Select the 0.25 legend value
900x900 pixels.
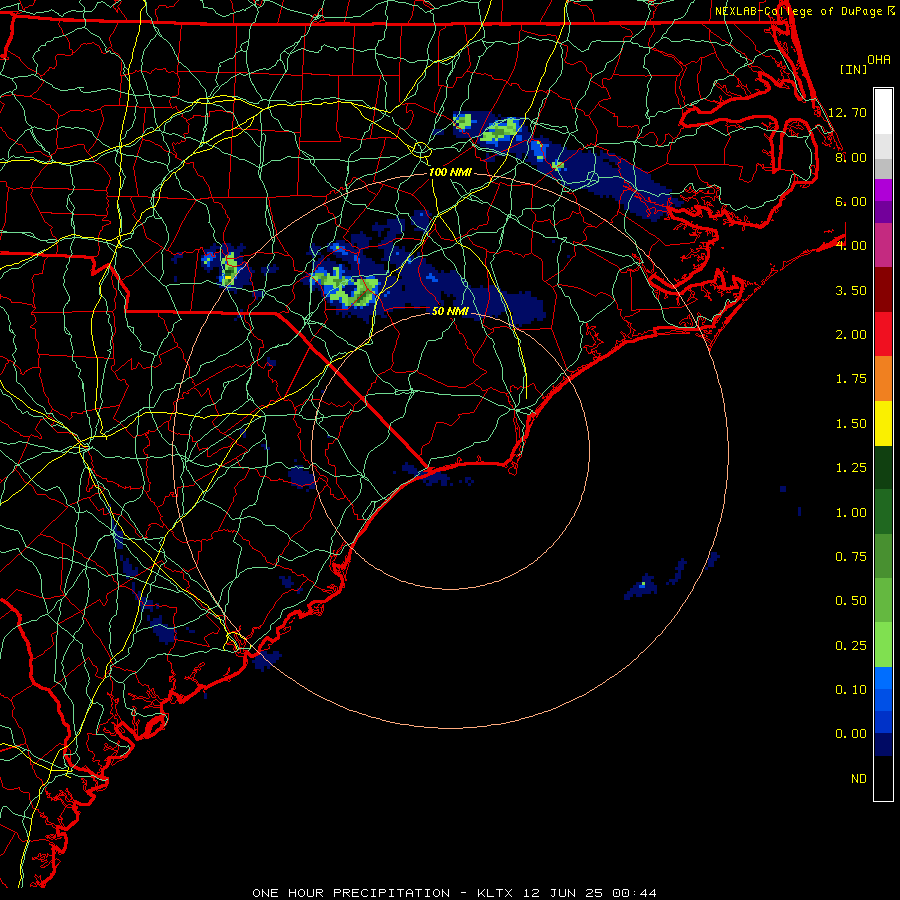(x=851, y=646)
